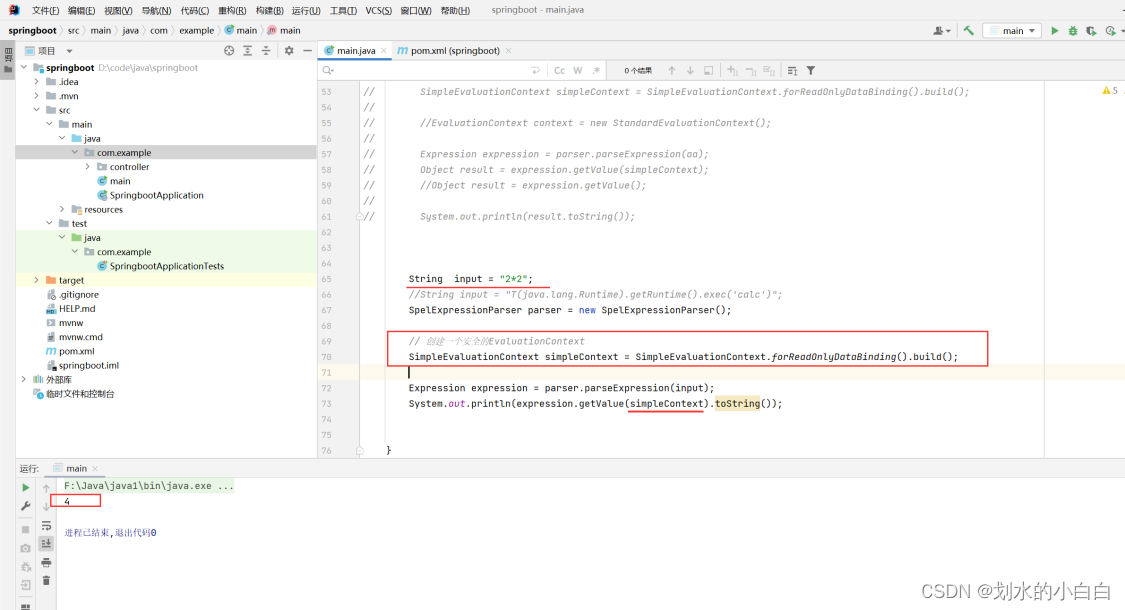Expand the .idea folder
Viewport: 1125px width, 610px height.
tap(37, 82)
